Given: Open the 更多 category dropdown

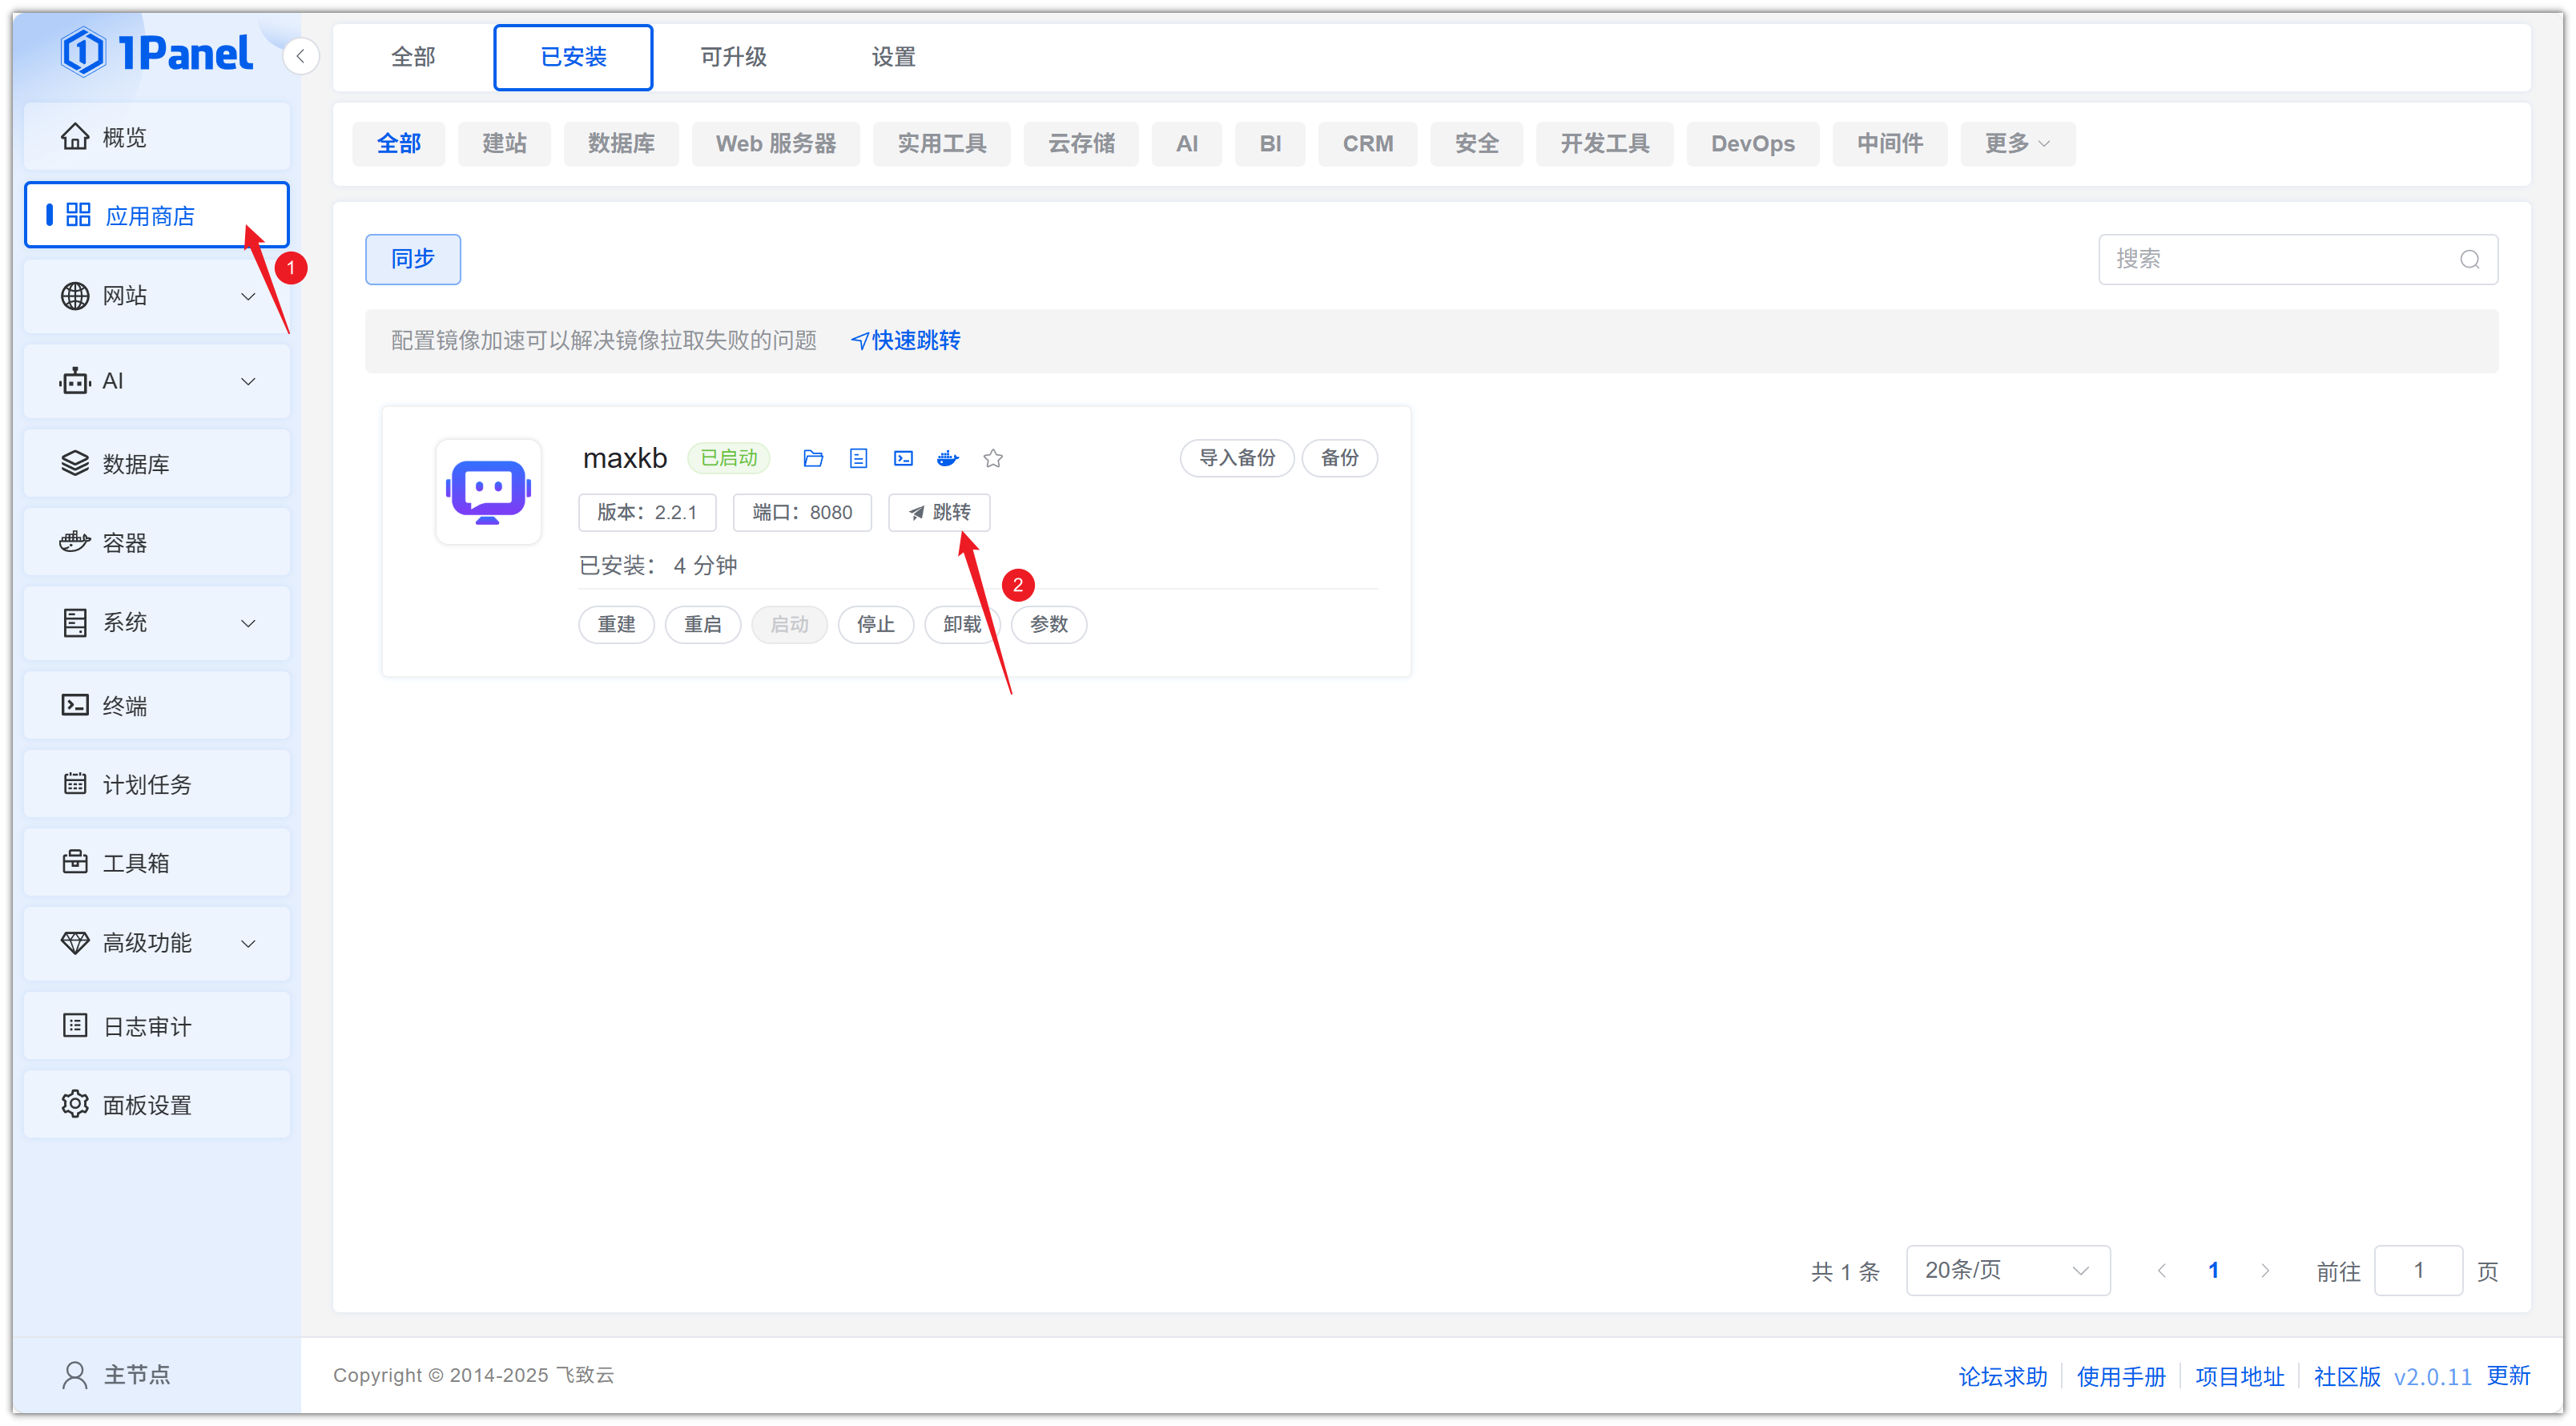Looking at the screenshot, I should 2017,143.
